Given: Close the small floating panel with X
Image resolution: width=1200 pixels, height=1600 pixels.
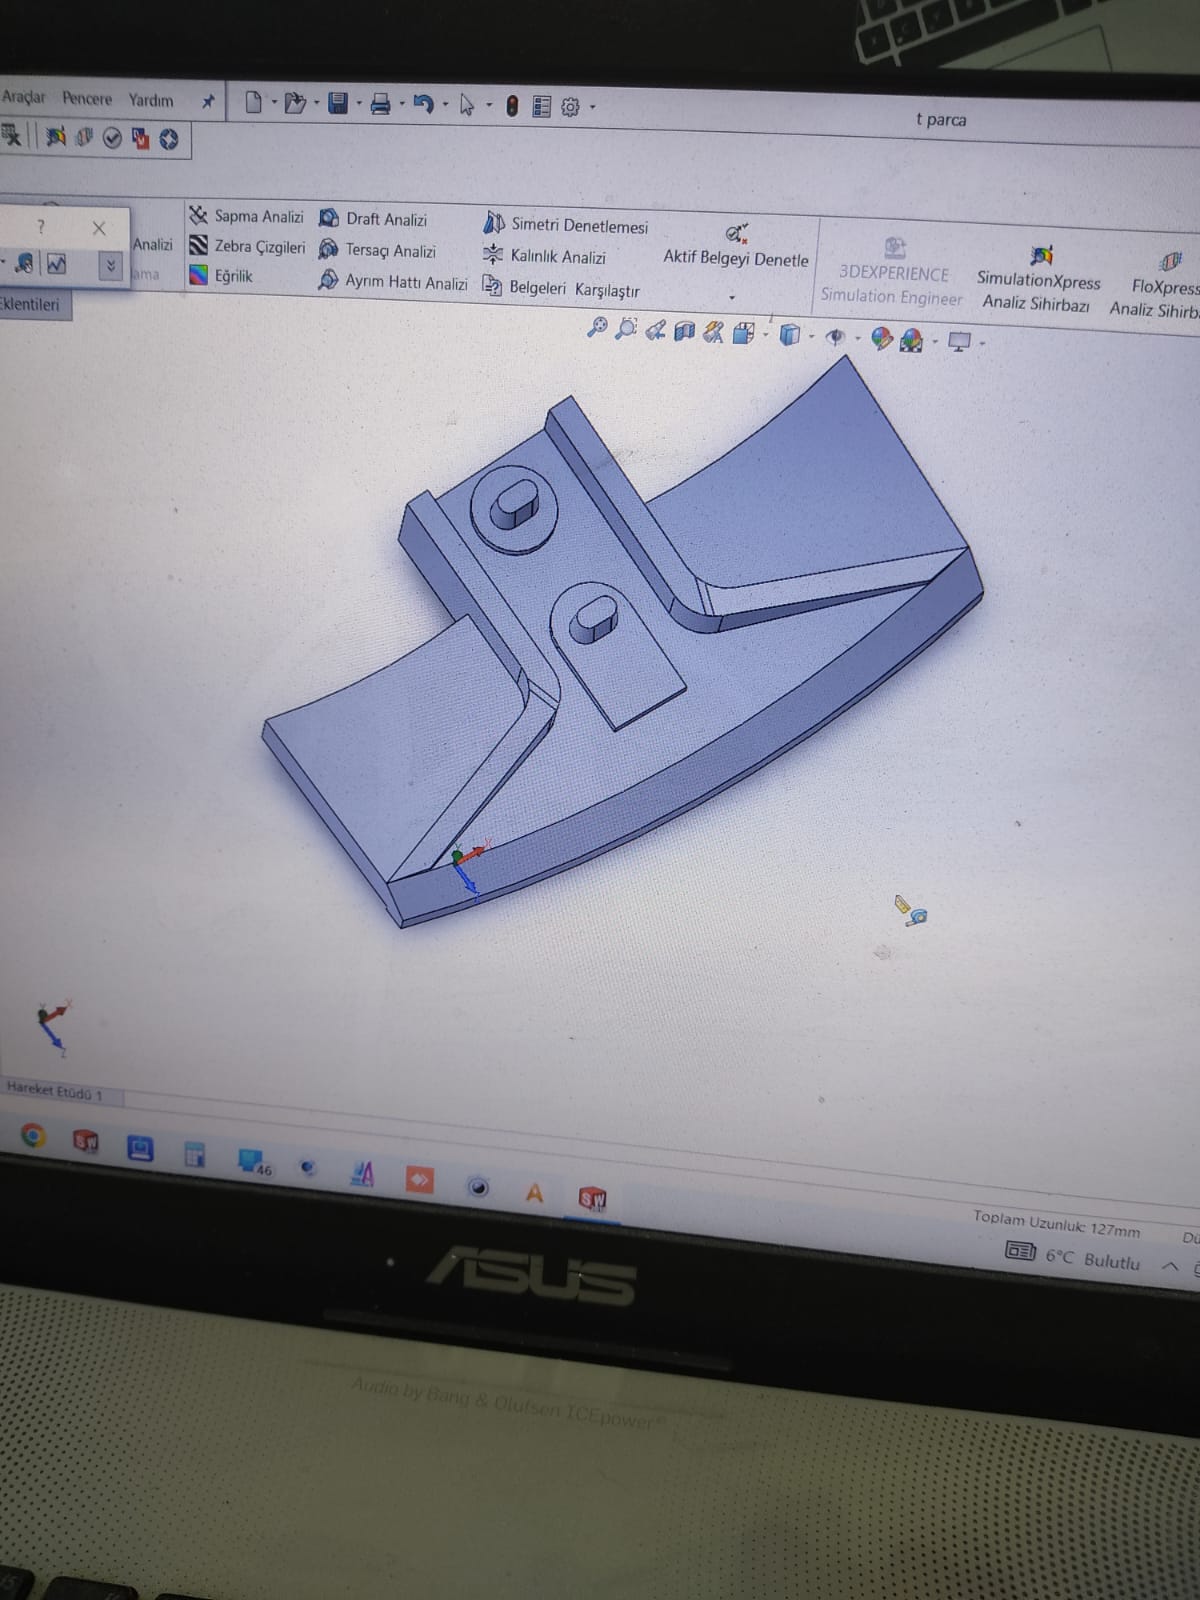Looking at the screenshot, I should pyautogui.click(x=98, y=228).
